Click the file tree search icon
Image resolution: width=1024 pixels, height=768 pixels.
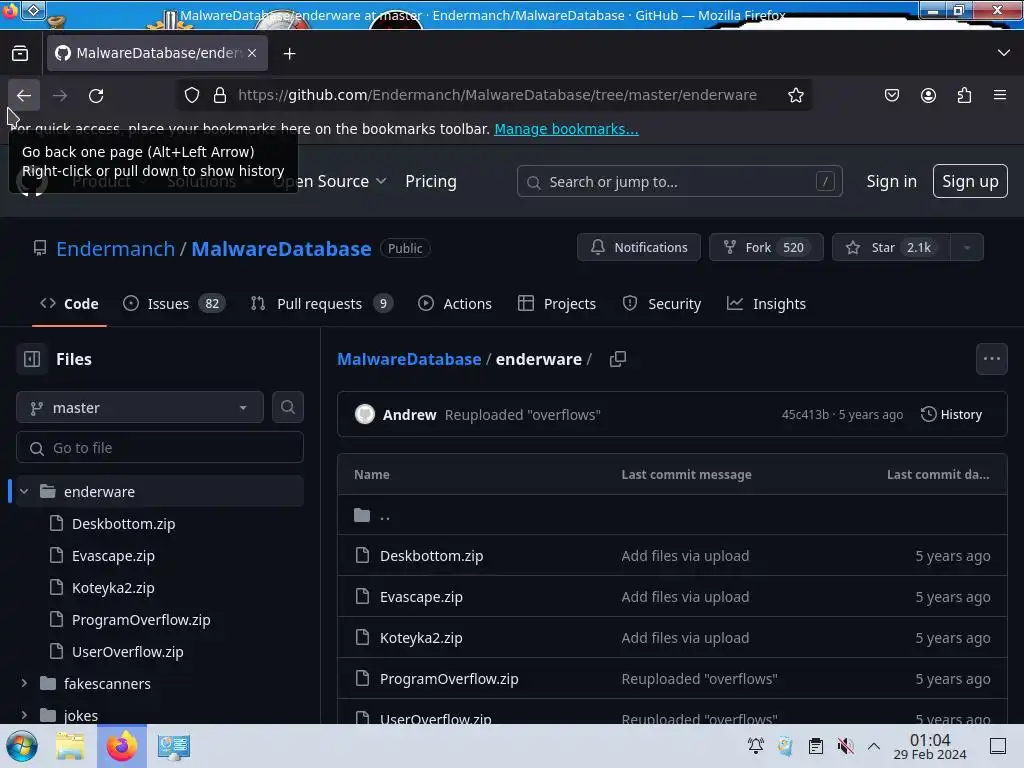pyautogui.click(x=287, y=408)
